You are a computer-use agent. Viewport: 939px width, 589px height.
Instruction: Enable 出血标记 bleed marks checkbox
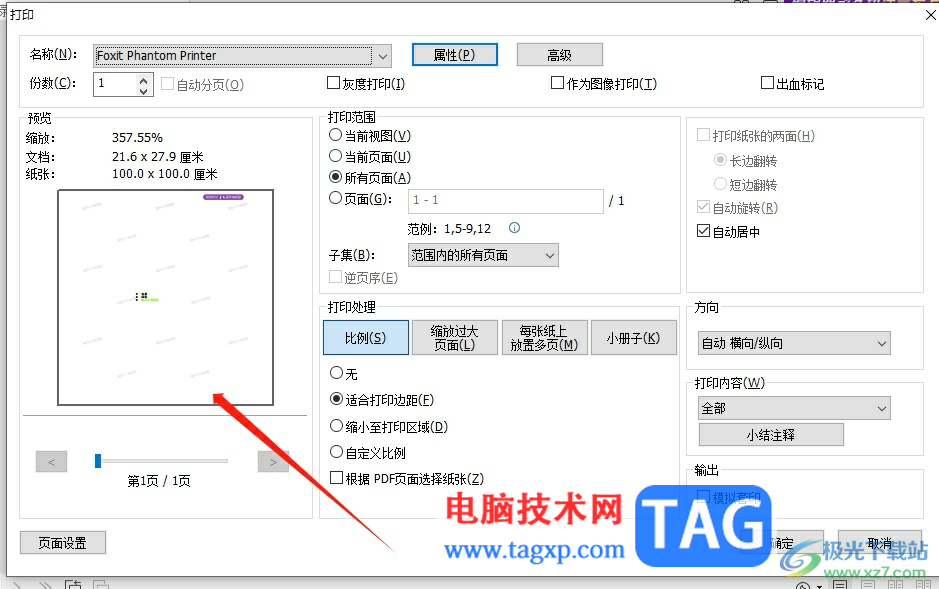tap(767, 83)
